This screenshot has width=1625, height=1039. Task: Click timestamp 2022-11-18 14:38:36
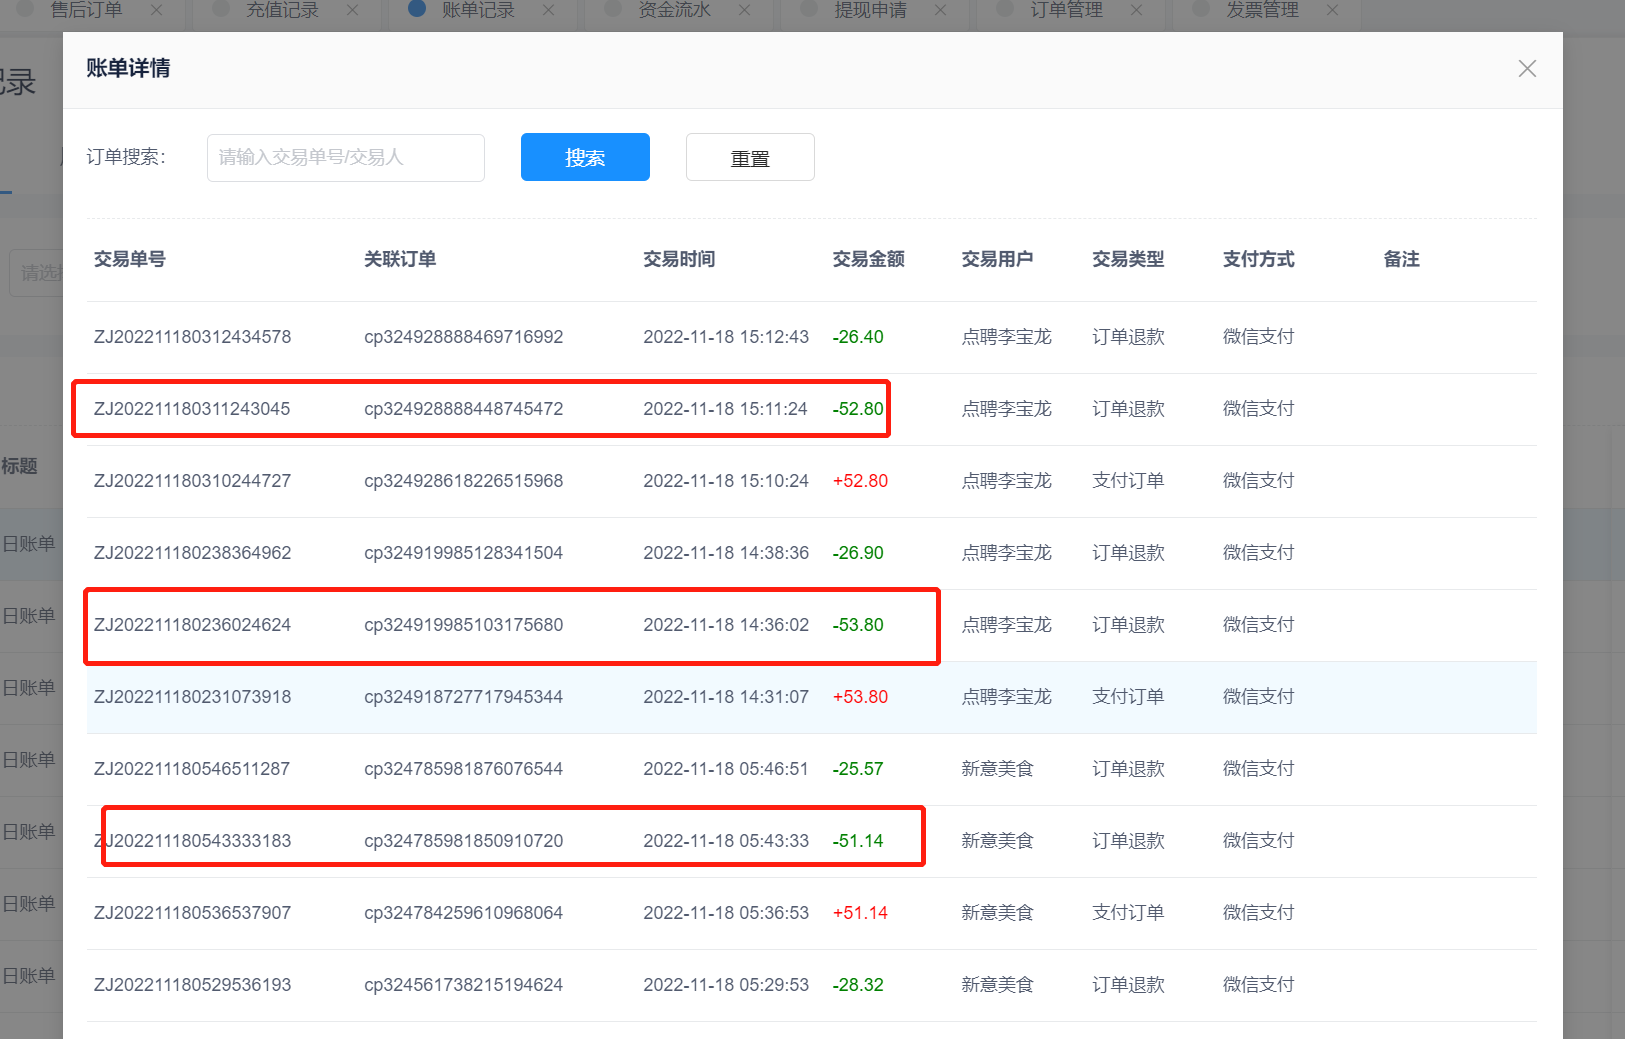click(726, 553)
